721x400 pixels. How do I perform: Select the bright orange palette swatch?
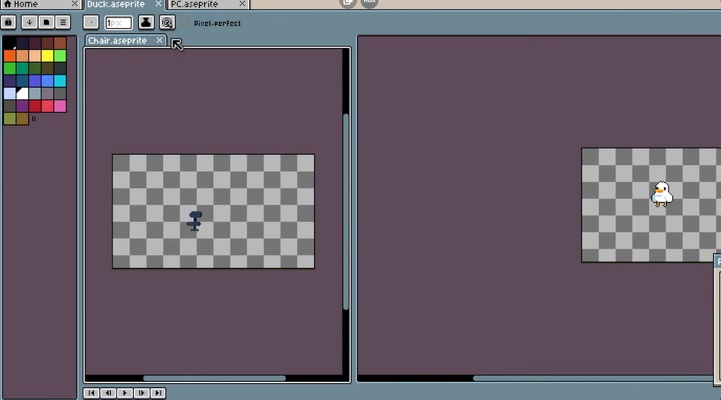pos(9,56)
